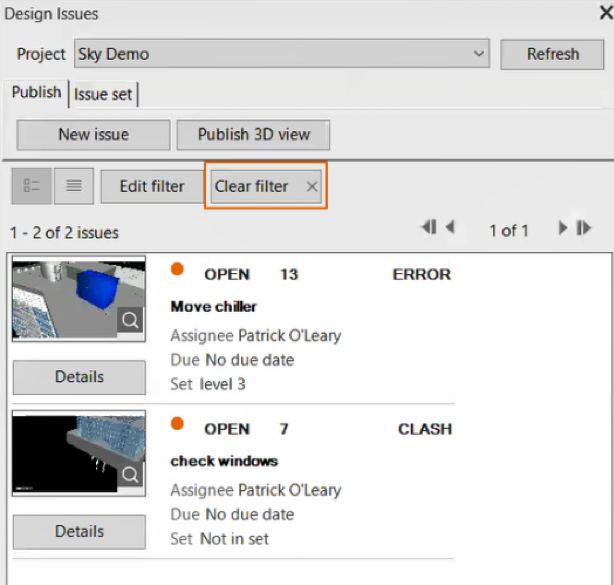Image resolution: width=614 pixels, height=585 pixels.
Task: Open Edit filter
Action: tap(152, 186)
